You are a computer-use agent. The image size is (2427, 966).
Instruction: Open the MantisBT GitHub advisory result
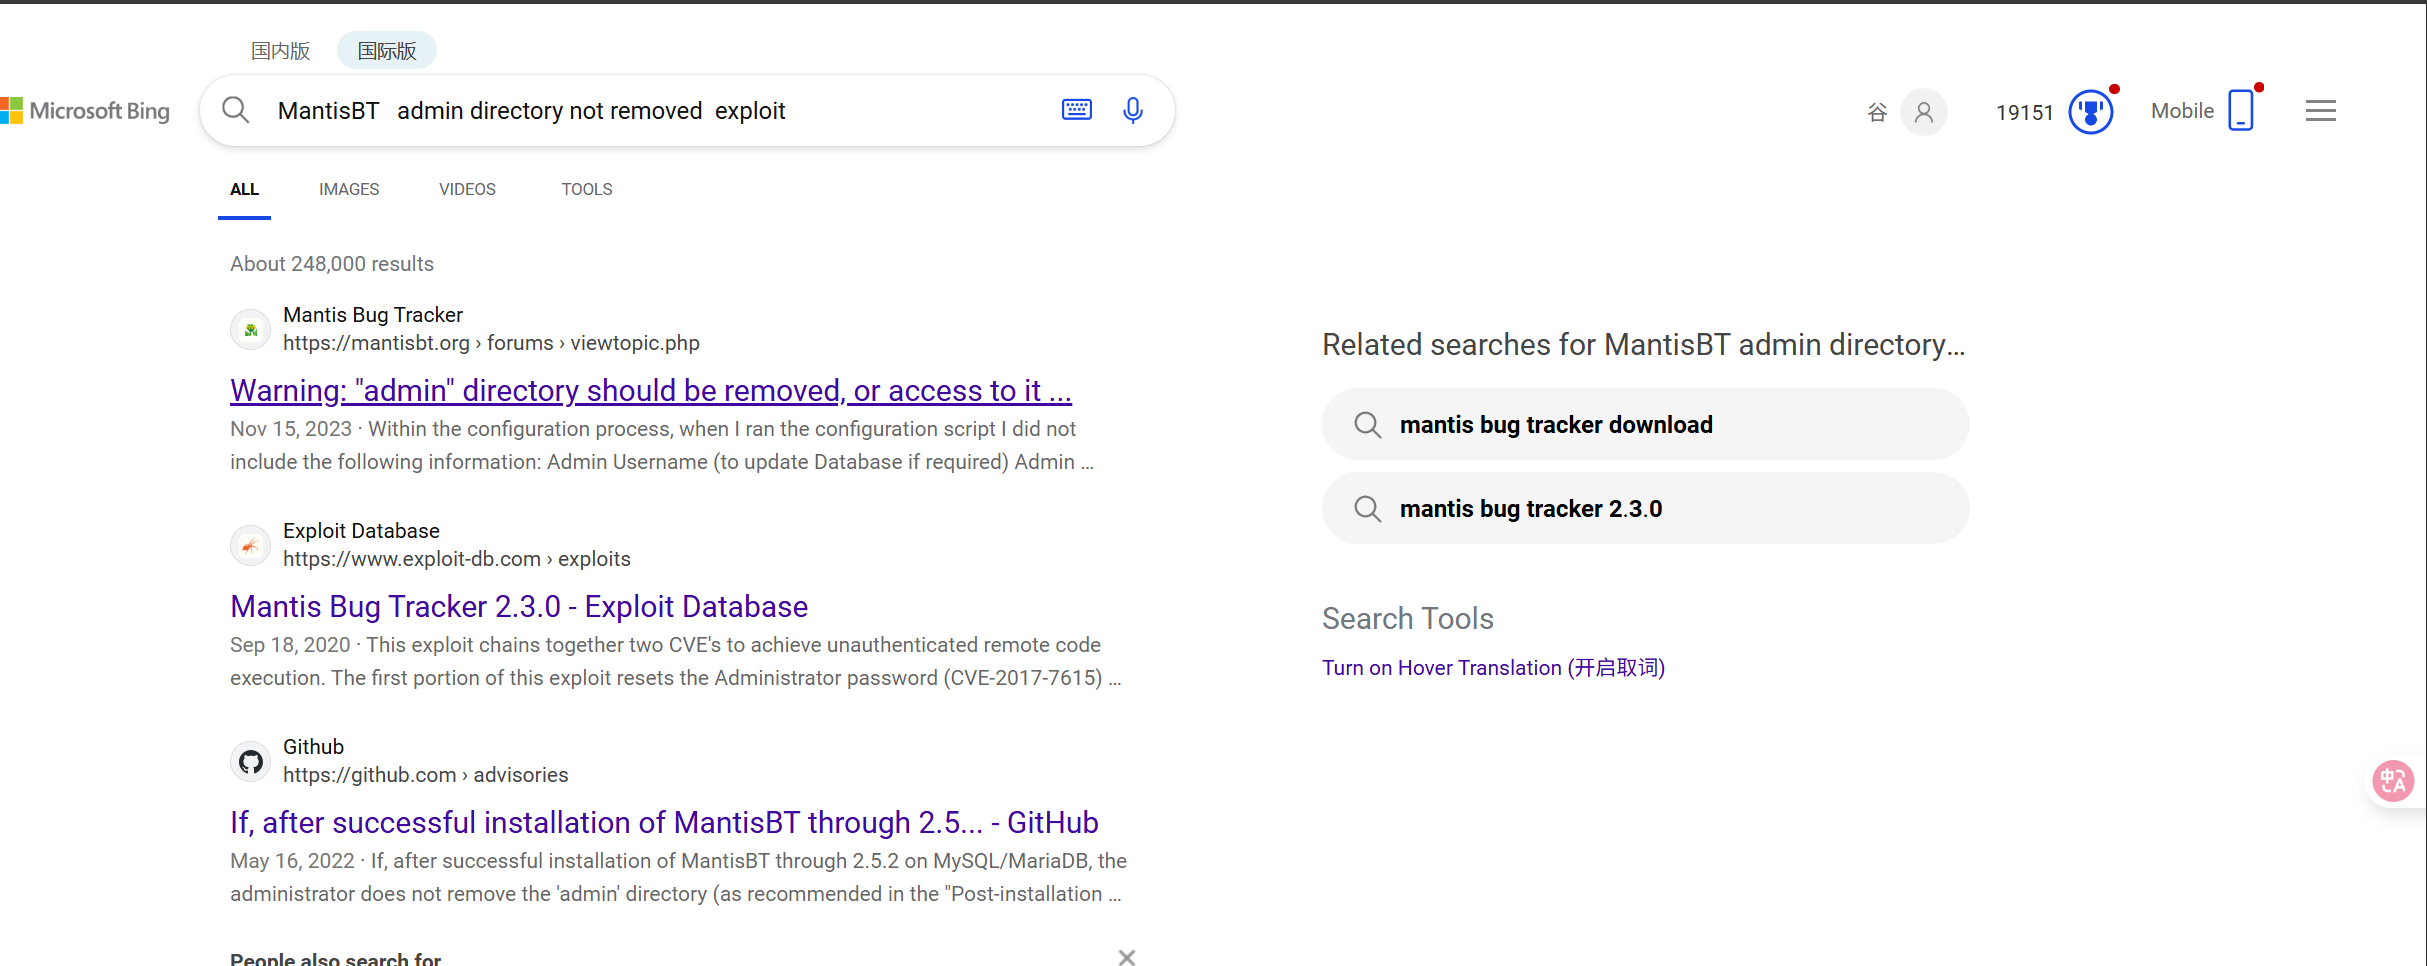tap(664, 822)
